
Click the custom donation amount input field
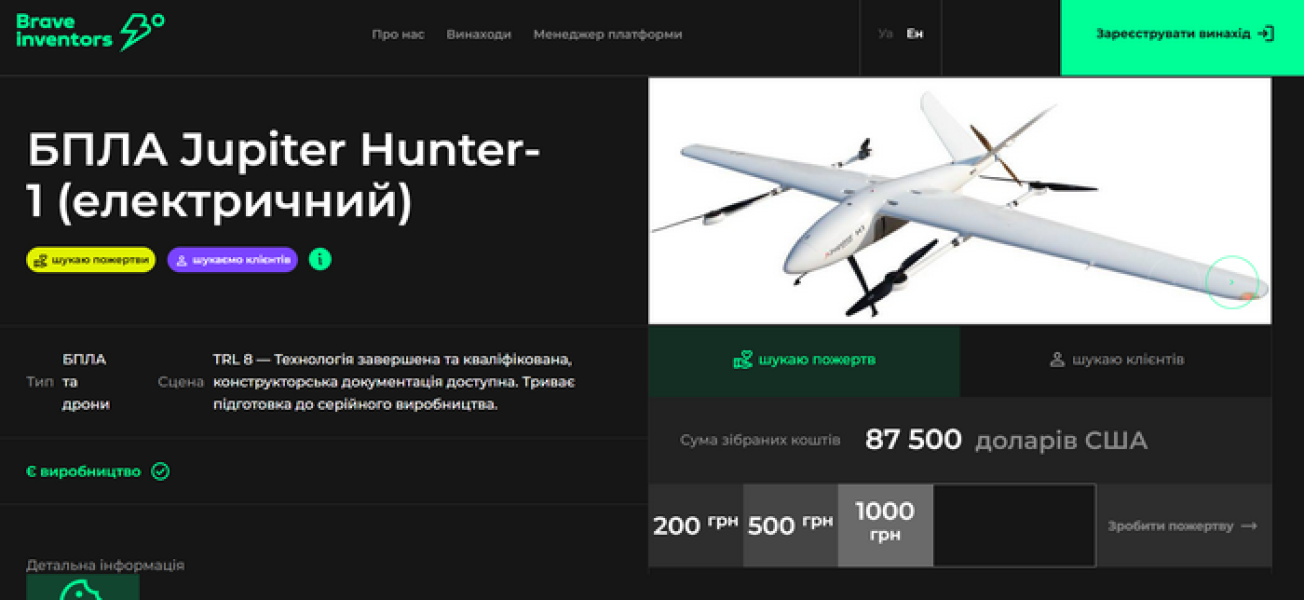[x=1014, y=525]
